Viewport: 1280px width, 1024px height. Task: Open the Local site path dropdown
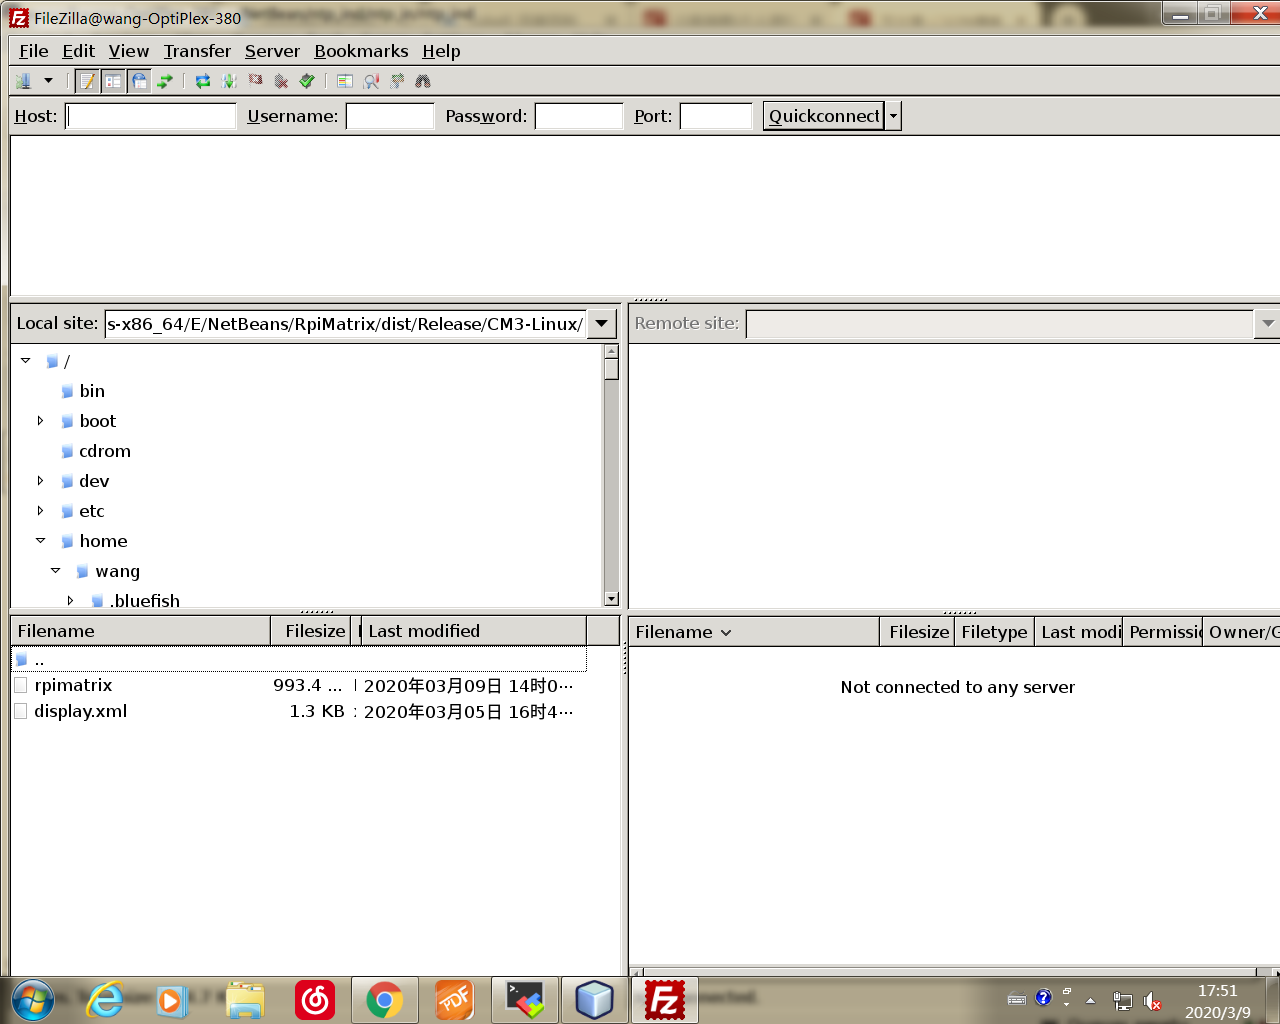click(601, 324)
